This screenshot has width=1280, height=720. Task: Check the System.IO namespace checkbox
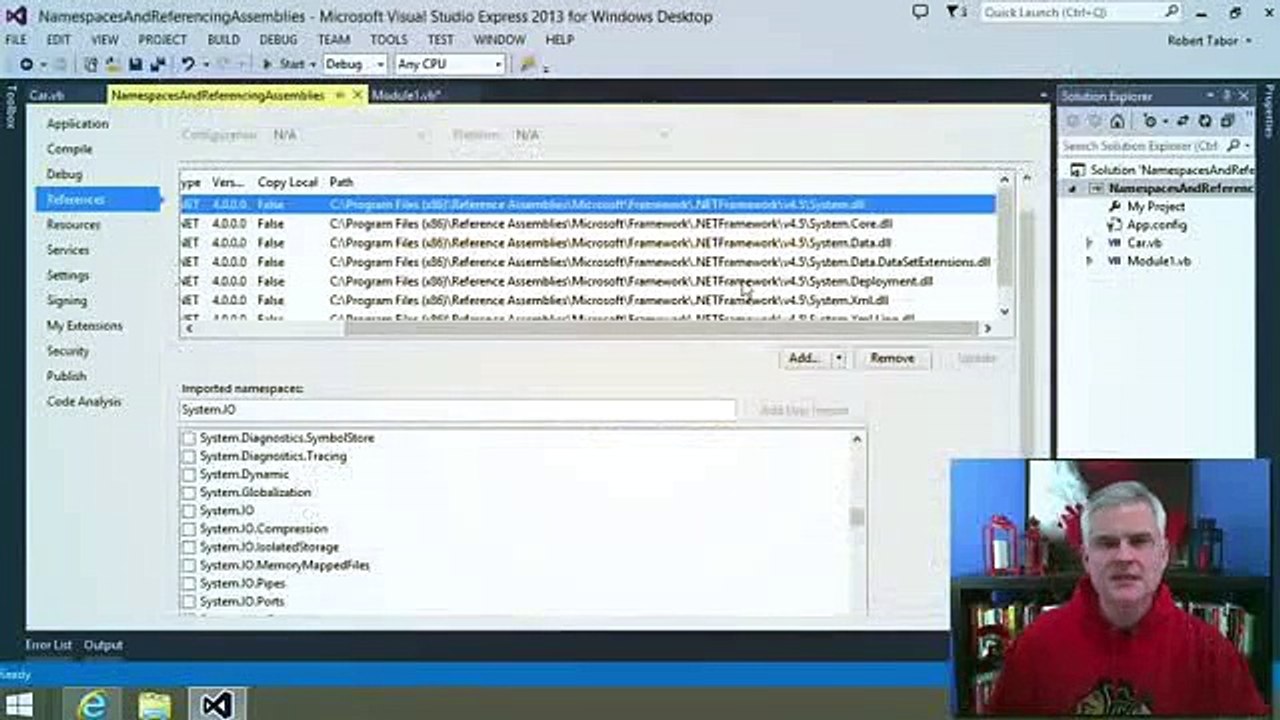coord(188,510)
